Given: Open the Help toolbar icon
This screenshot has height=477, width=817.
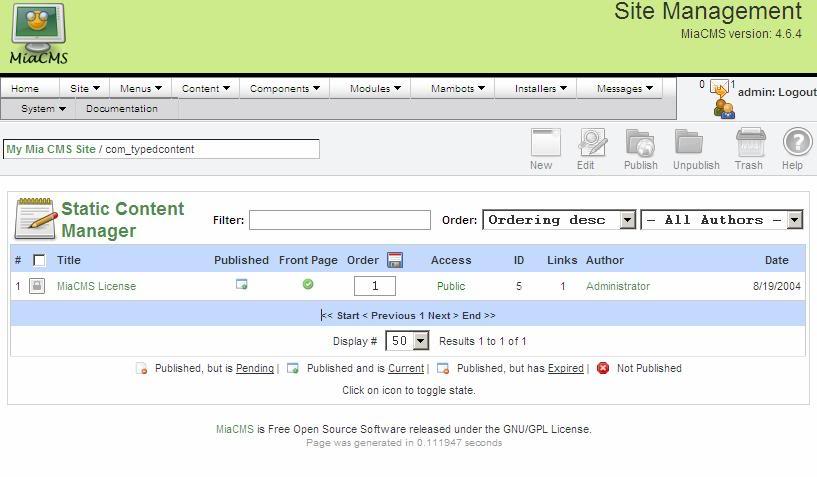Looking at the screenshot, I should coord(797,142).
